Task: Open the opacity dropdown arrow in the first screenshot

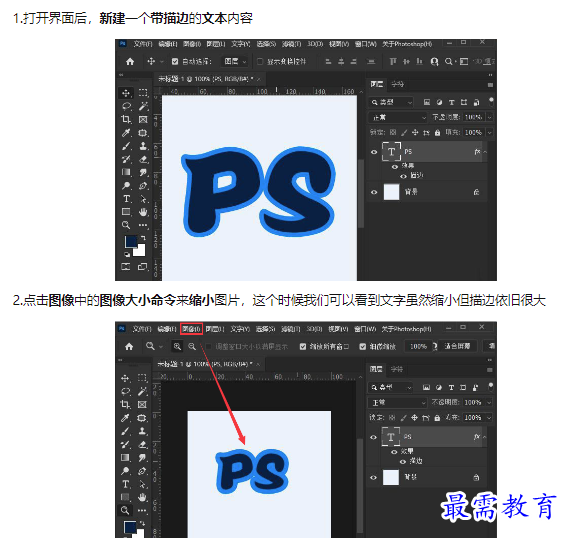Action: 489,117
